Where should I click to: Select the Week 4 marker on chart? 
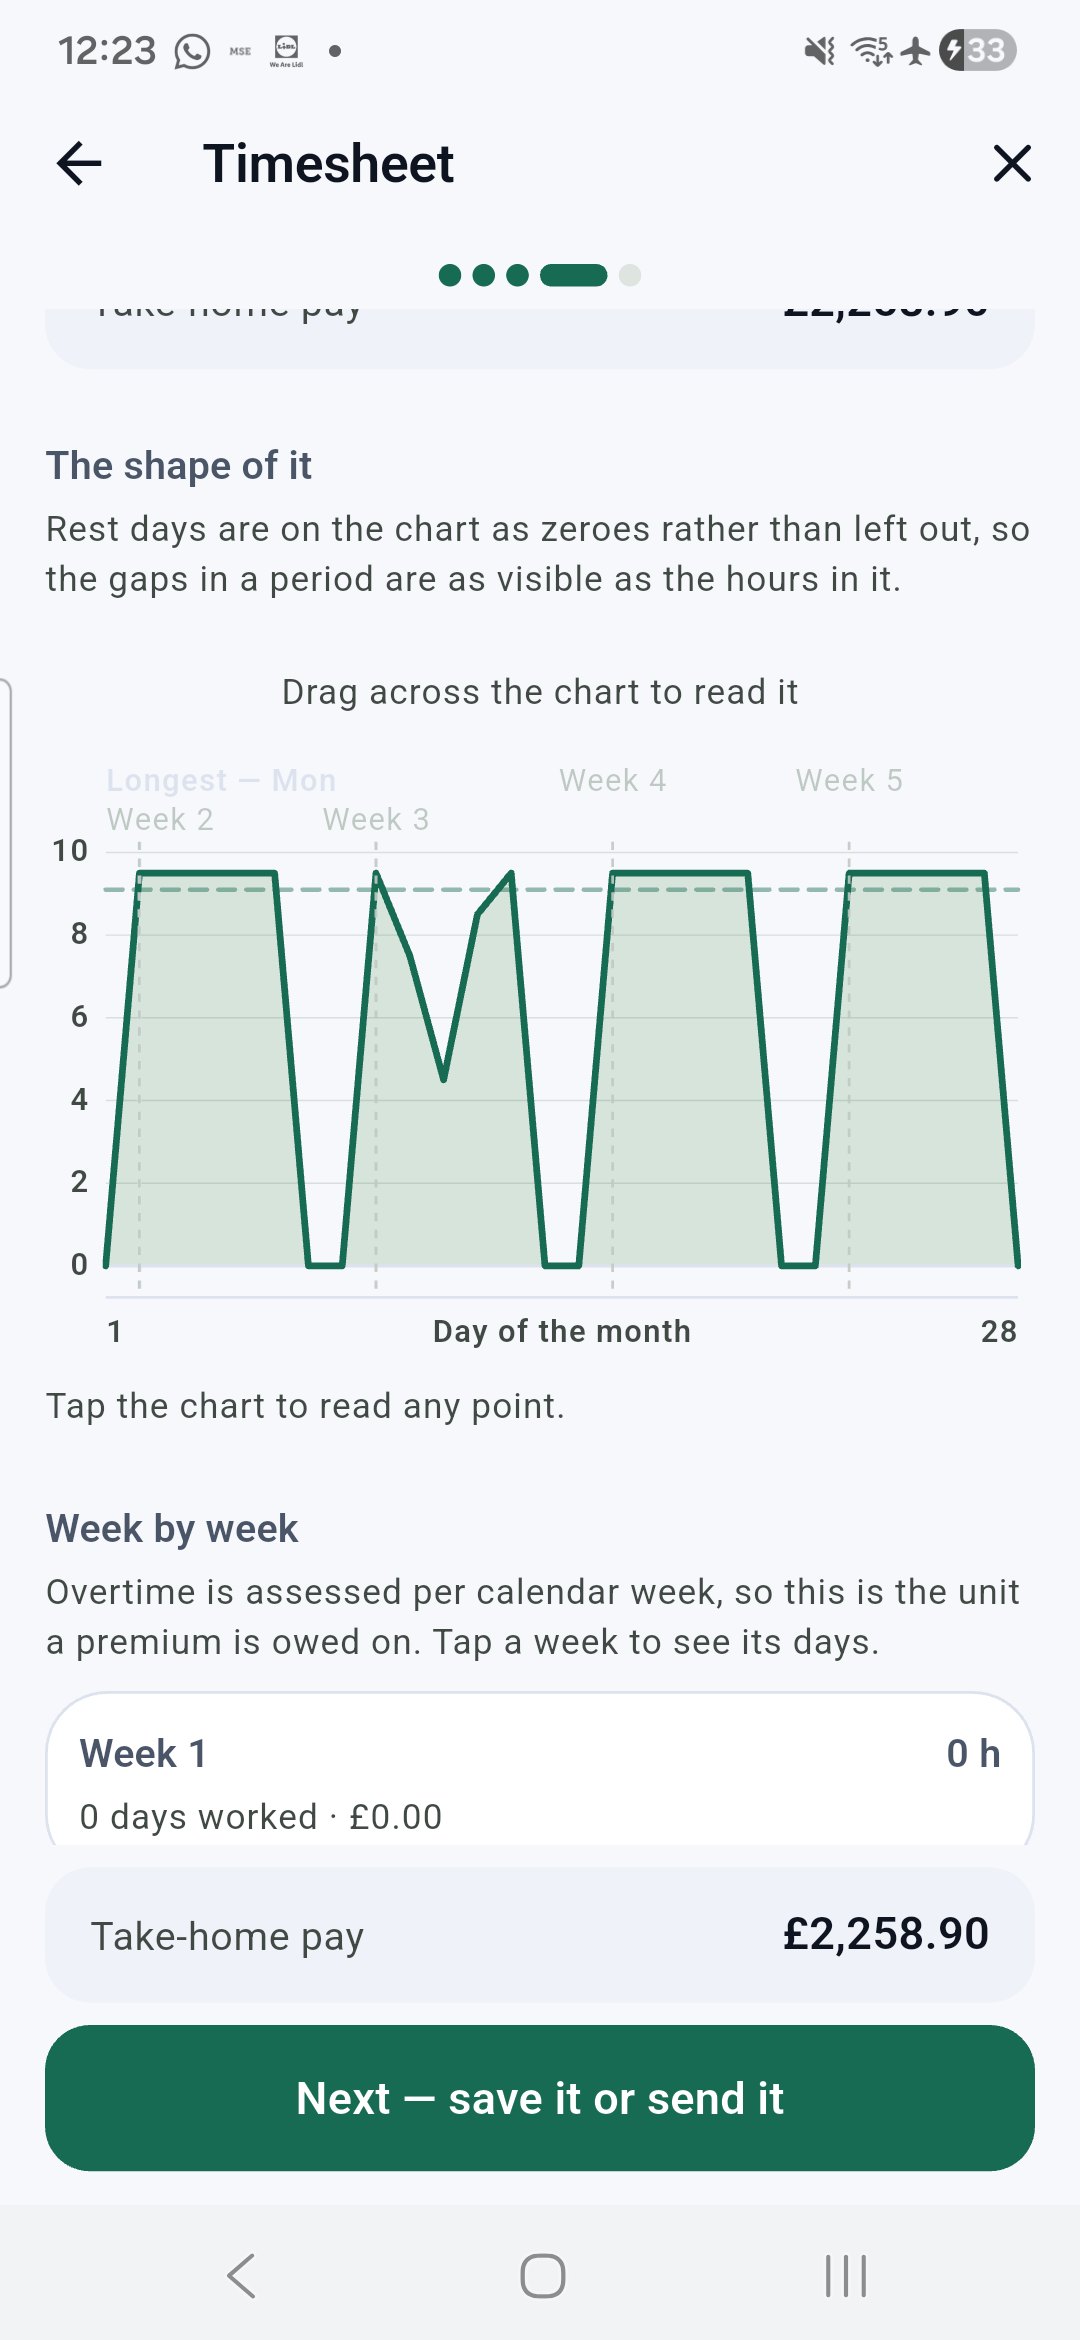click(x=613, y=780)
